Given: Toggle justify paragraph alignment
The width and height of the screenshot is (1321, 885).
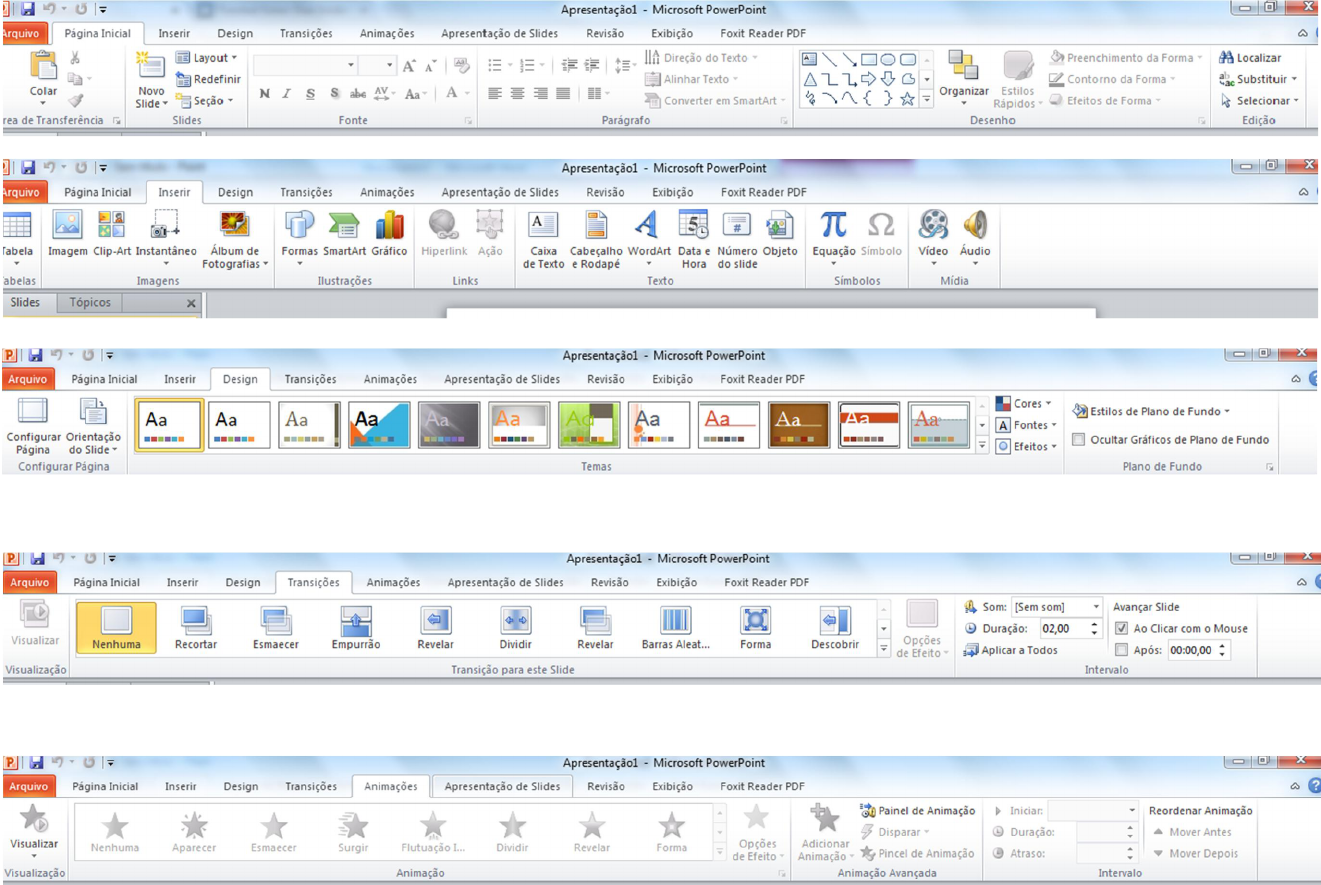Looking at the screenshot, I should point(564,93).
